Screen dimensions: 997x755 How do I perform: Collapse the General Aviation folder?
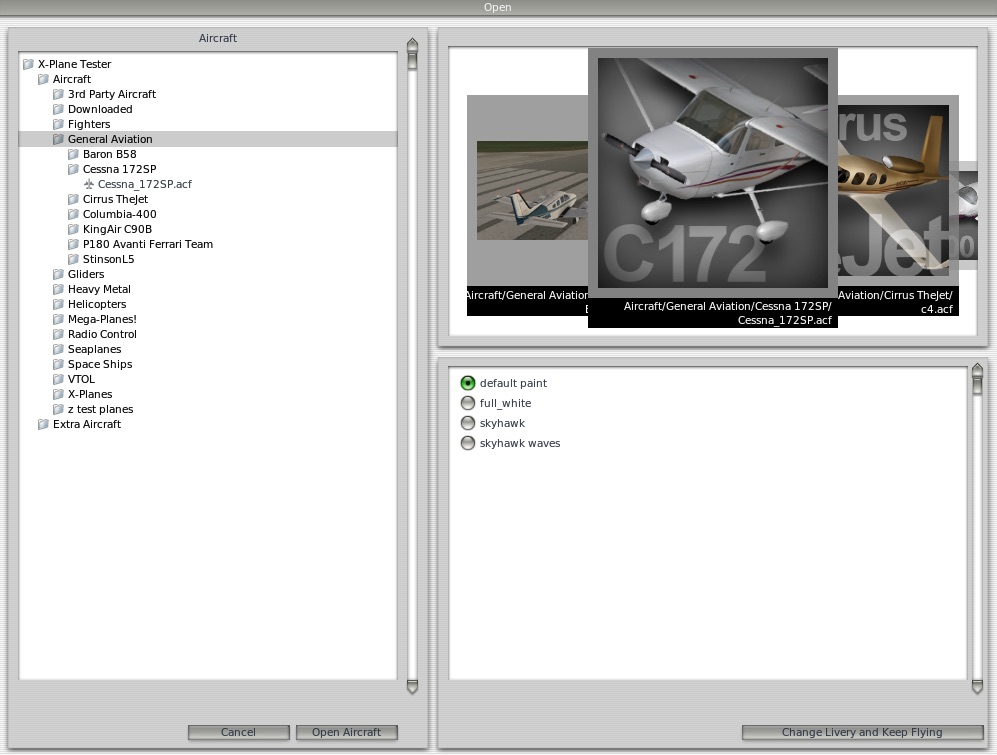110,139
